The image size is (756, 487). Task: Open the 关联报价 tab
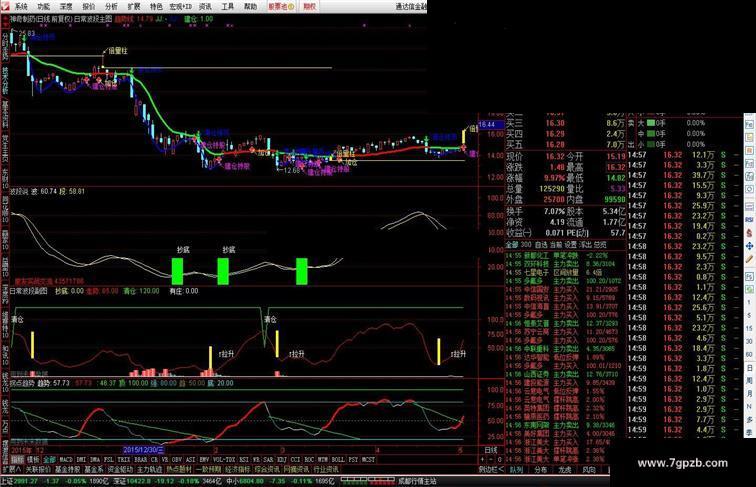(38, 469)
